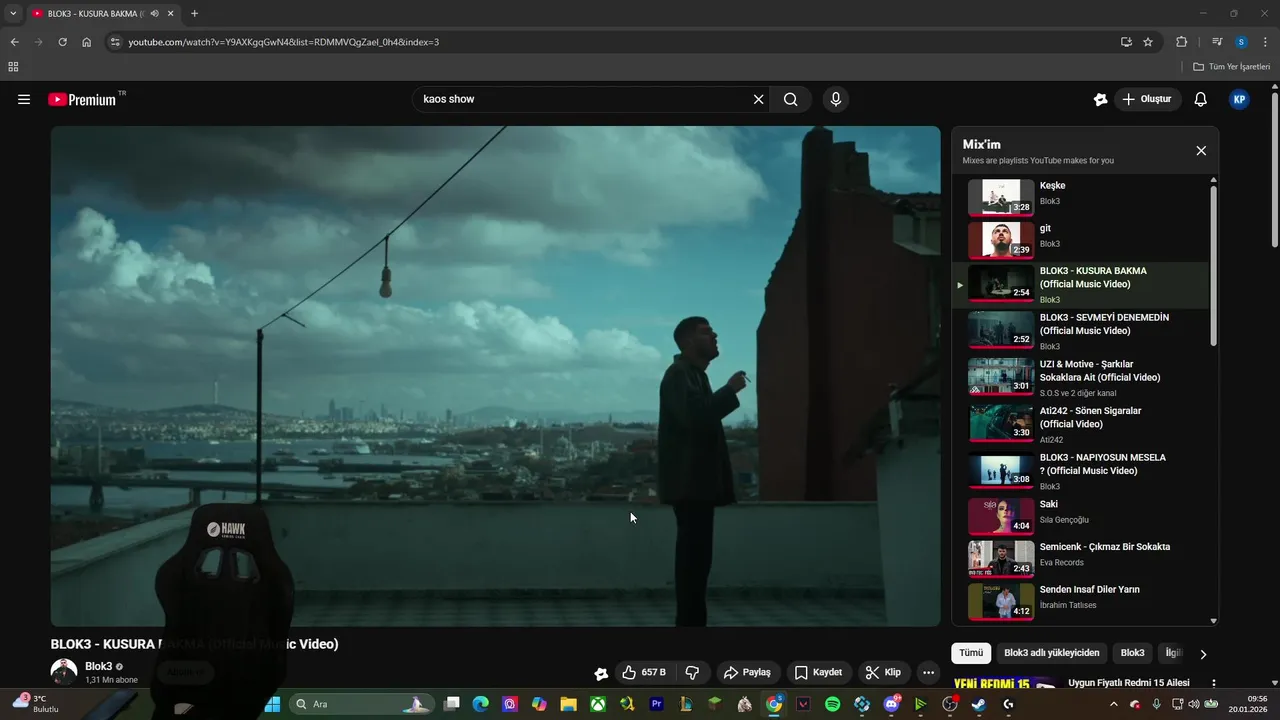
Task: Open Chrome three-dot menu
Action: 1266,42
